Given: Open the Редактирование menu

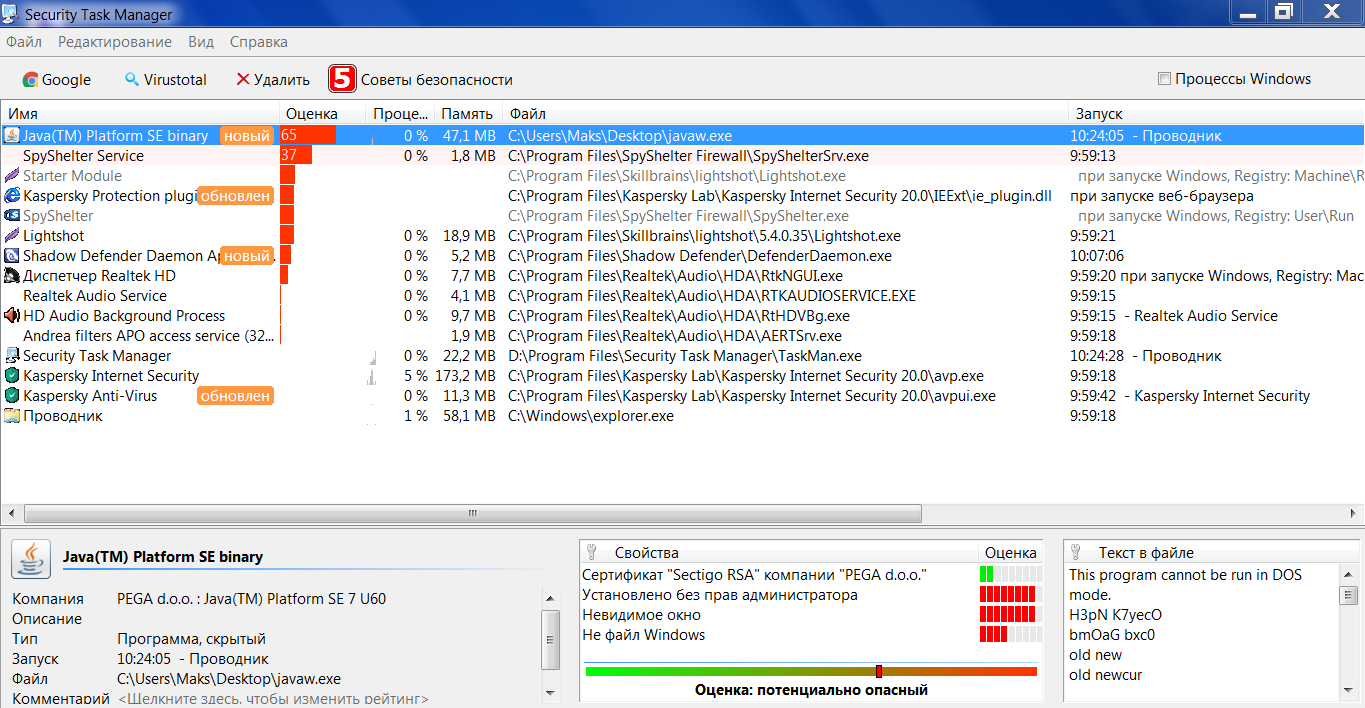Looking at the screenshot, I should pyautogui.click(x=115, y=42).
